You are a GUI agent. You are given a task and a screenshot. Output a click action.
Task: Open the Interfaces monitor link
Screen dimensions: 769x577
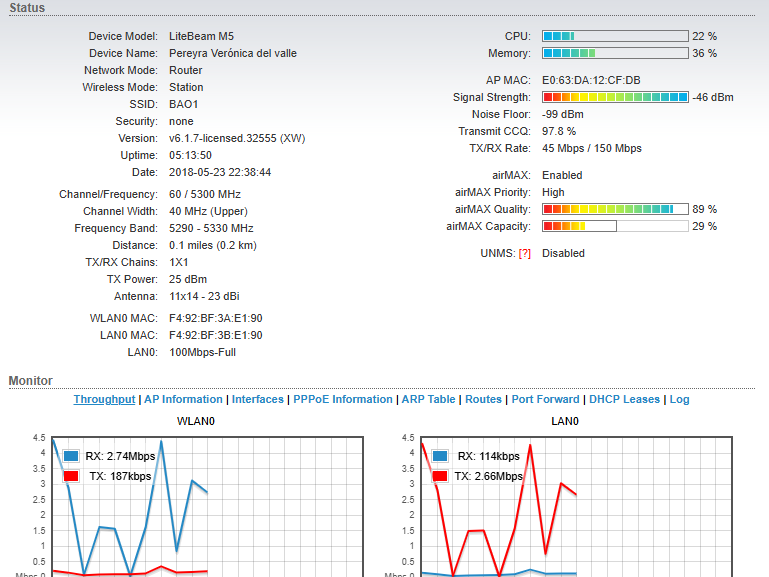[257, 399]
